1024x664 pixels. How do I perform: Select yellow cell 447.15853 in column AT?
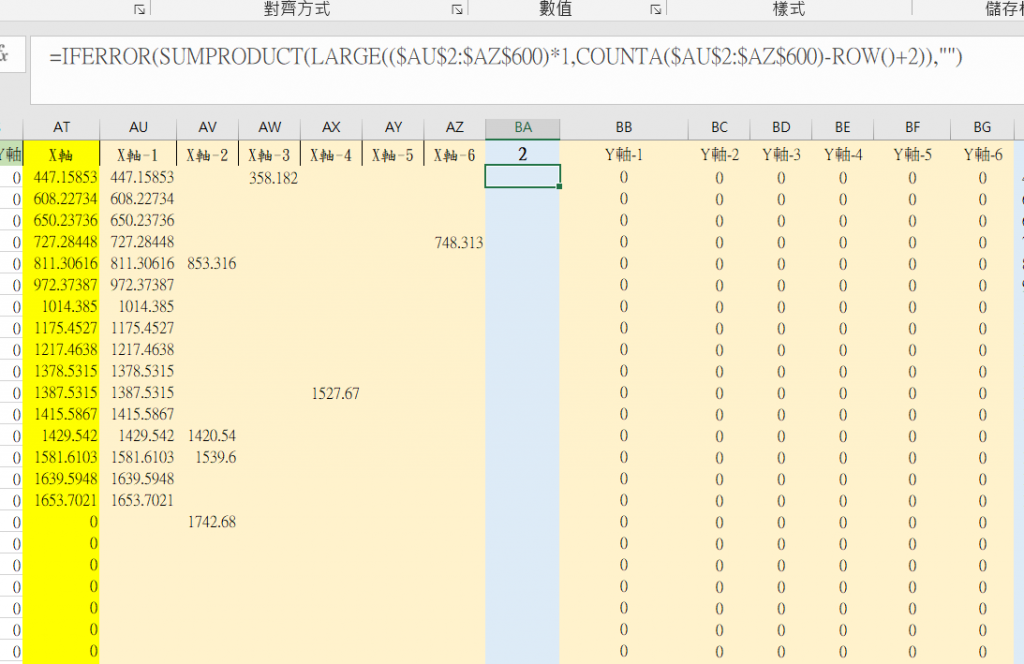[61, 178]
